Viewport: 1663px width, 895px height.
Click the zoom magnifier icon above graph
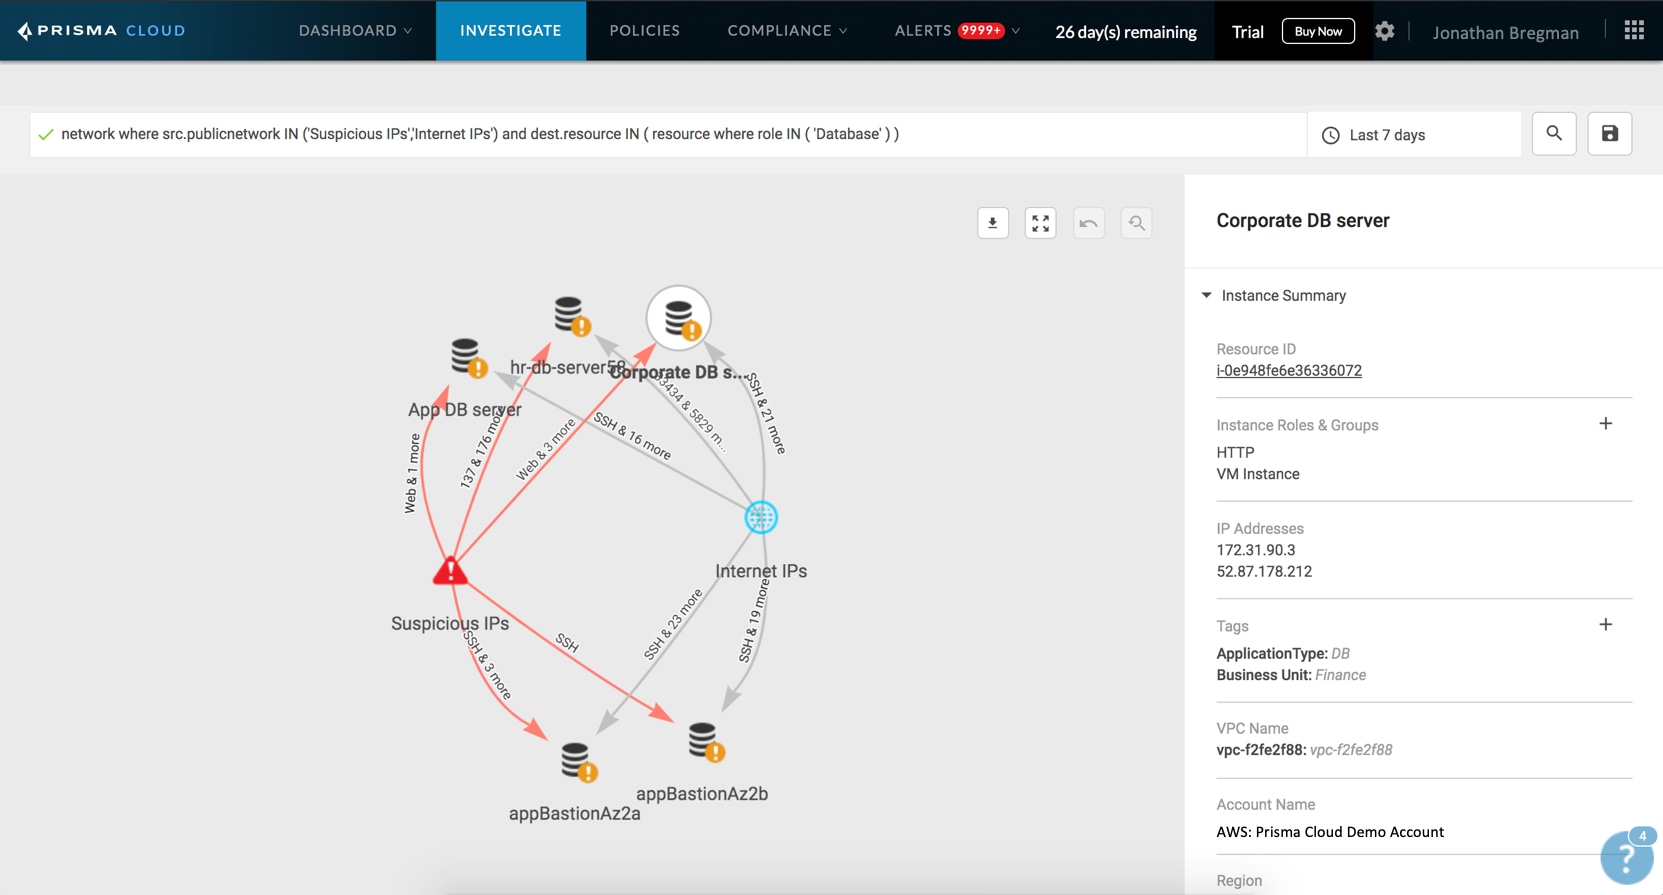point(1136,223)
